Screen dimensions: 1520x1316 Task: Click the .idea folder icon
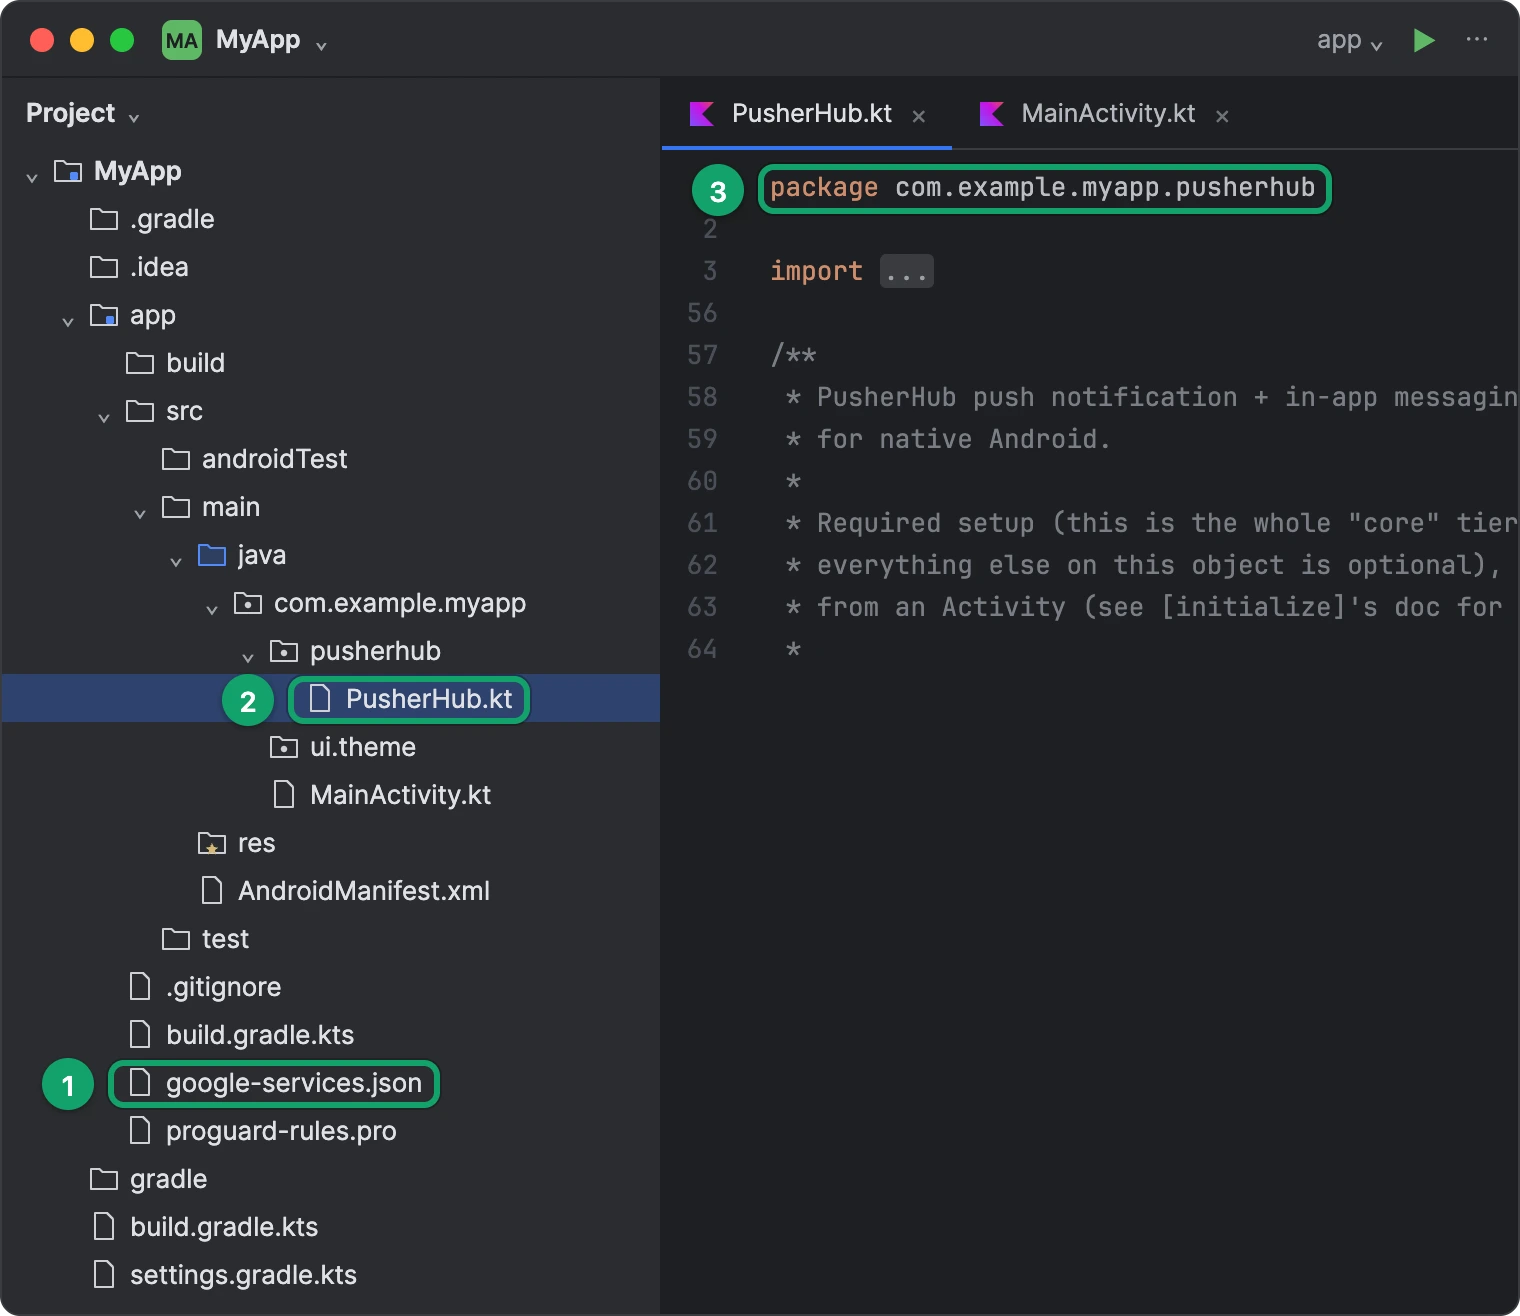104,267
